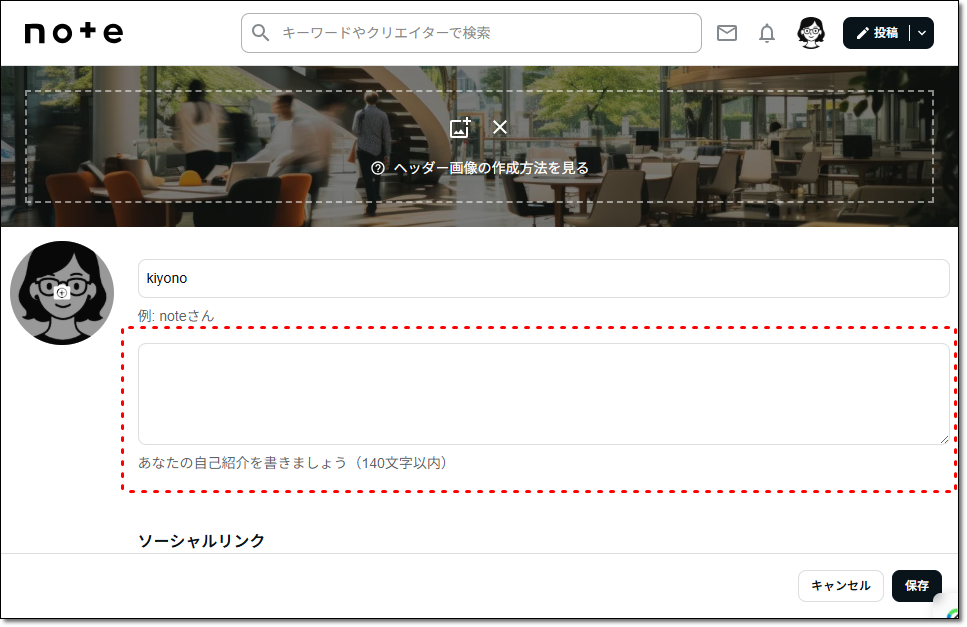967x627 pixels.
Task: Click inside the search field
Action: coord(470,33)
